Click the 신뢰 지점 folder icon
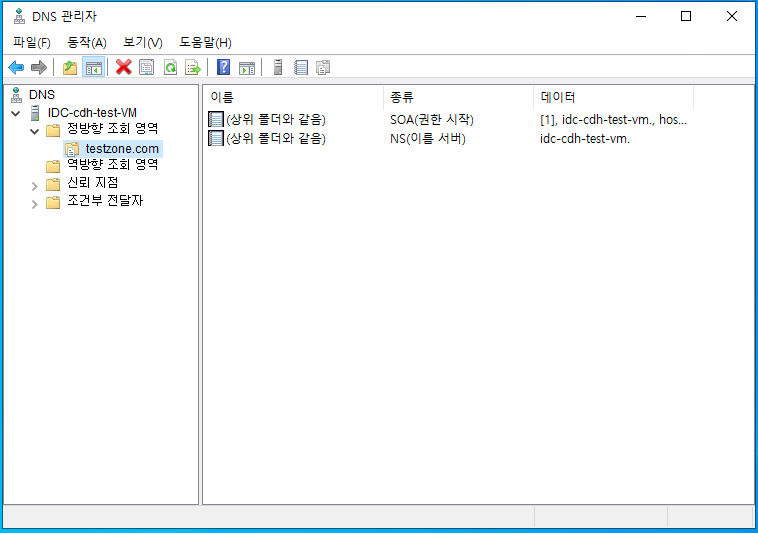The height and width of the screenshot is (534, 758). [x=53, y=184]
